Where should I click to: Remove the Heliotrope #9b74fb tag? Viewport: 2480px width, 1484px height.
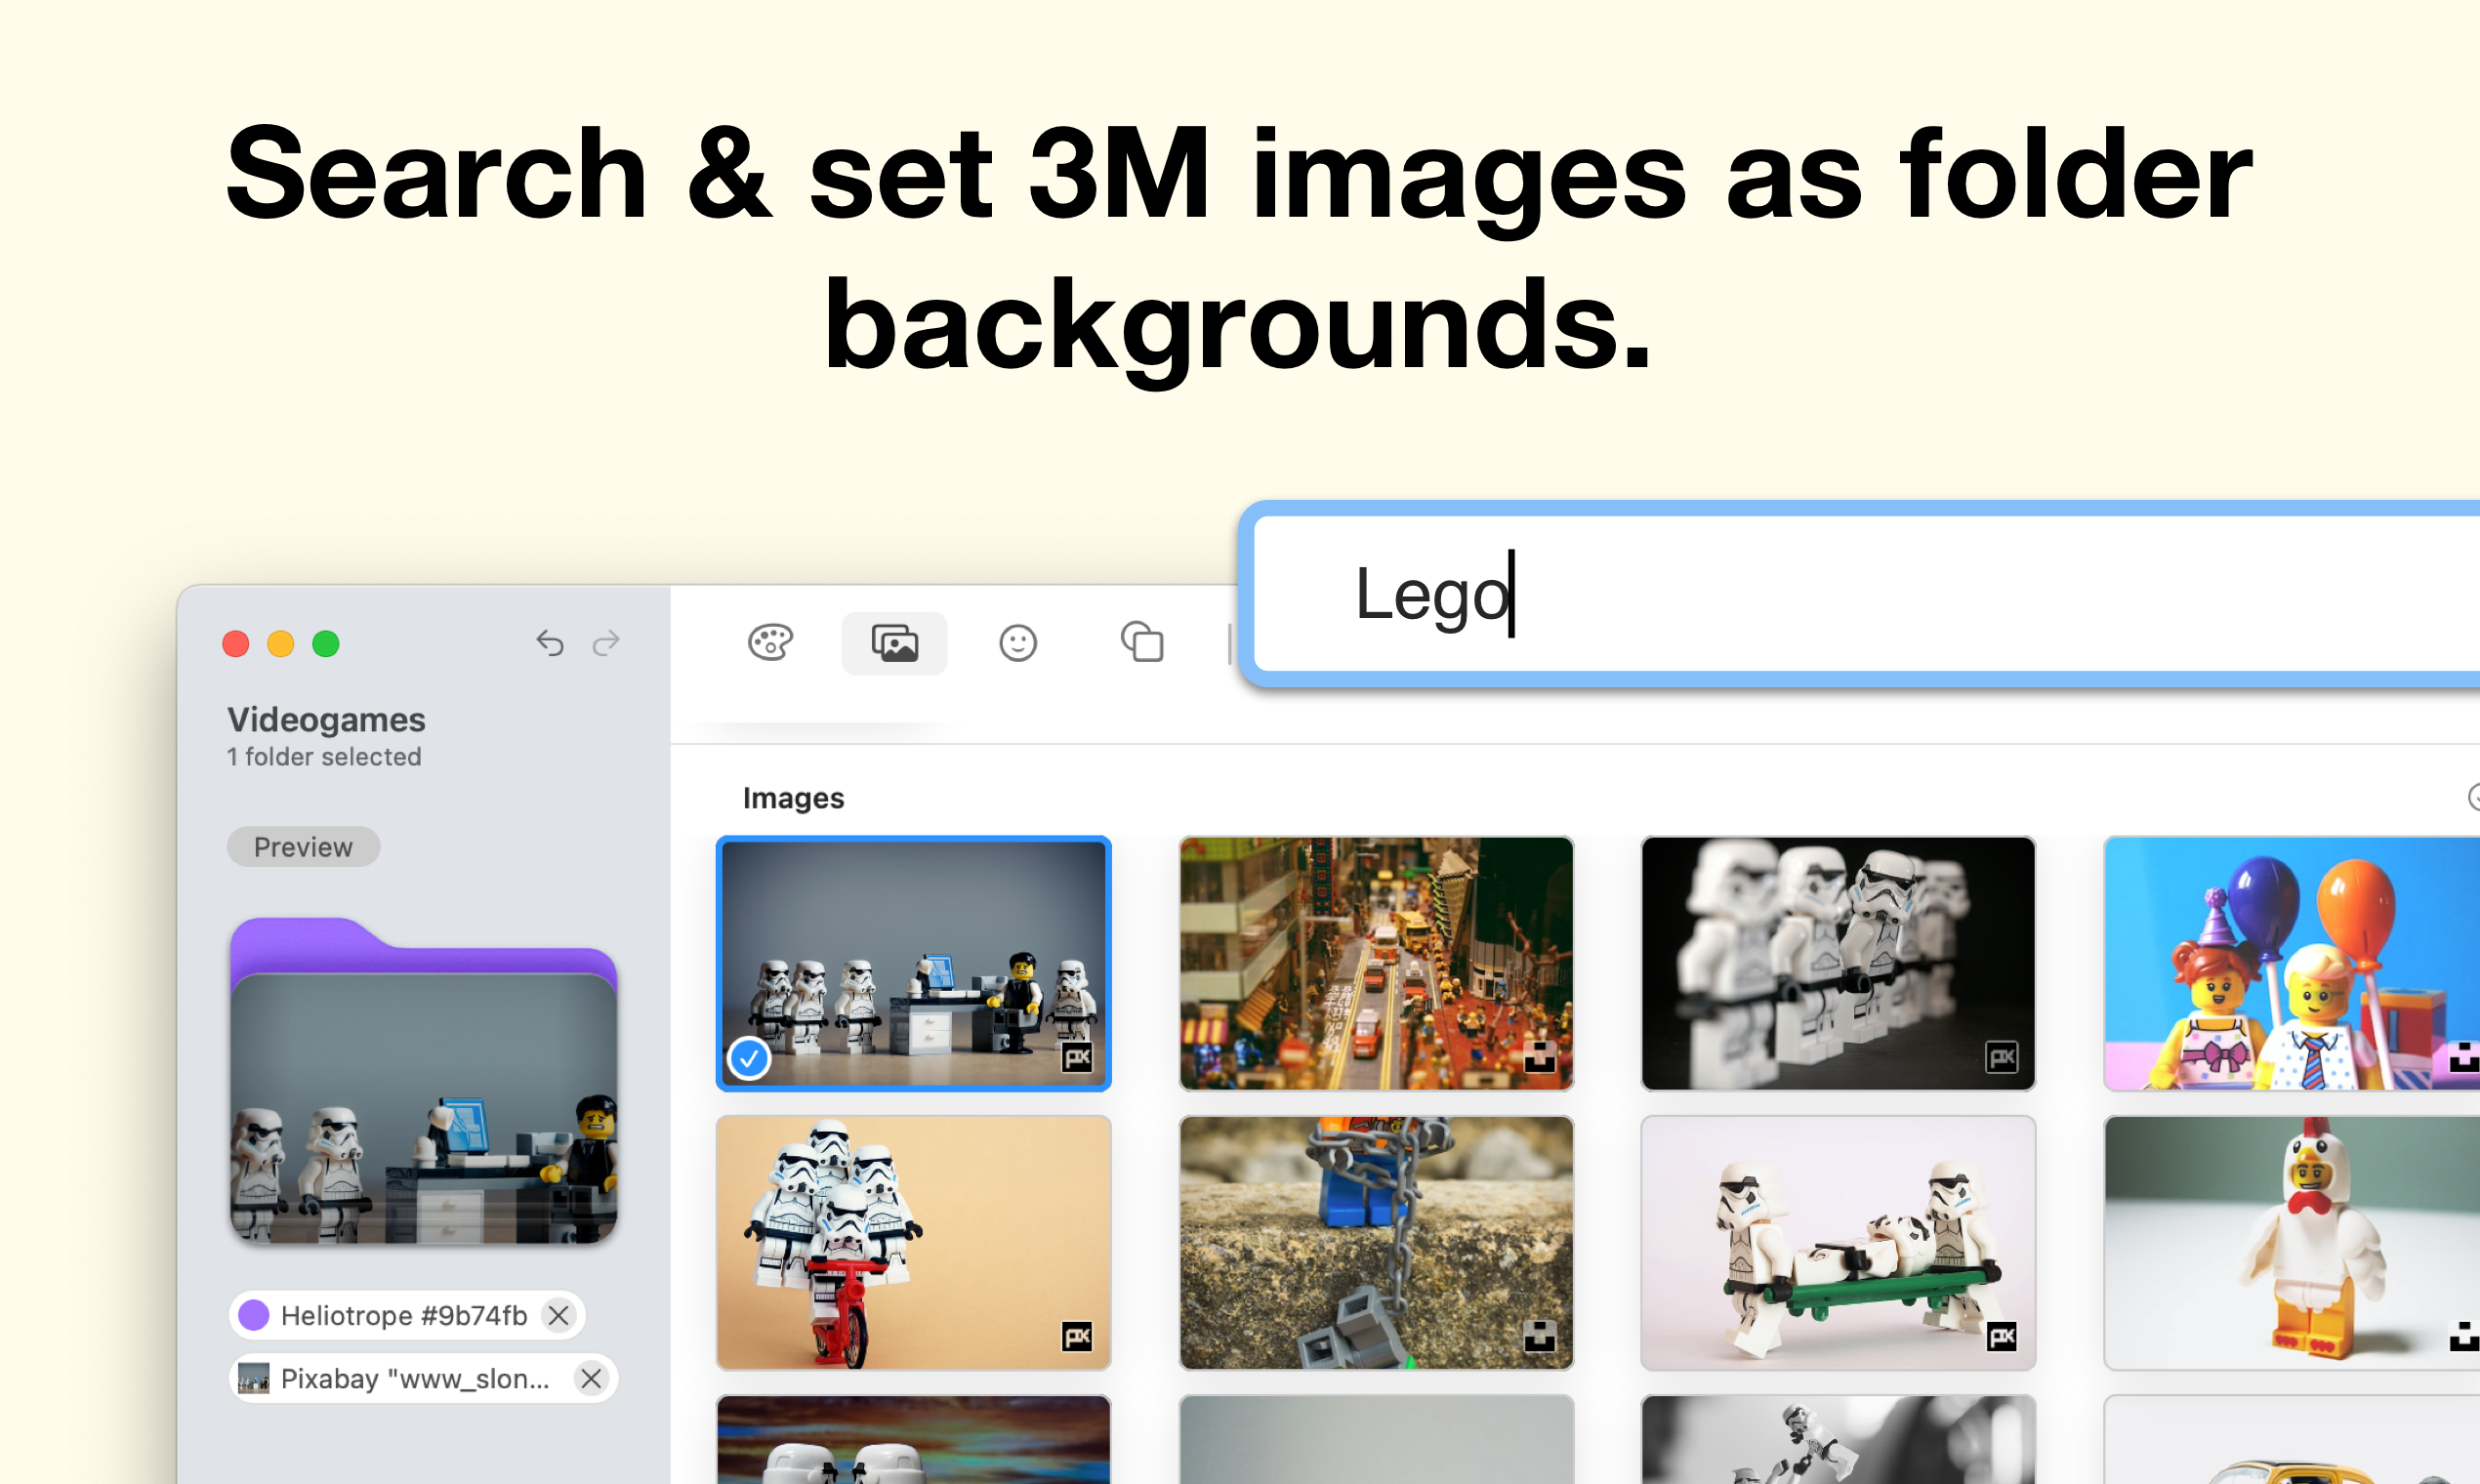click(x=559, y=1315)
